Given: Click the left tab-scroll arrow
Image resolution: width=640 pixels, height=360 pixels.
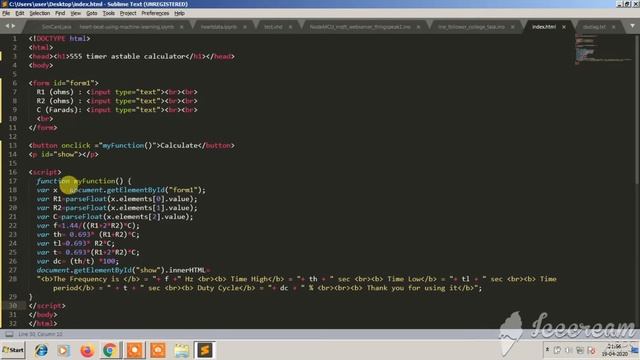Looking at the screenshot, I should click(x=7, y=26).
